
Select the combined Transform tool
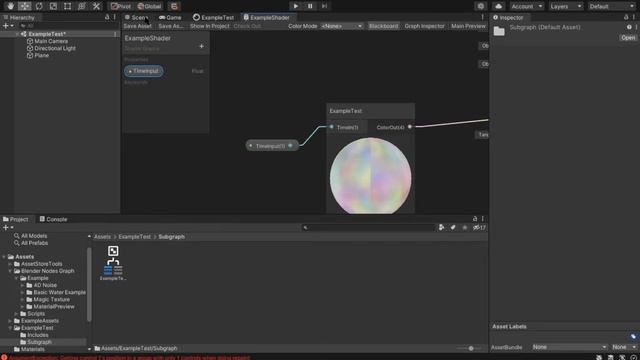[82, 6]
